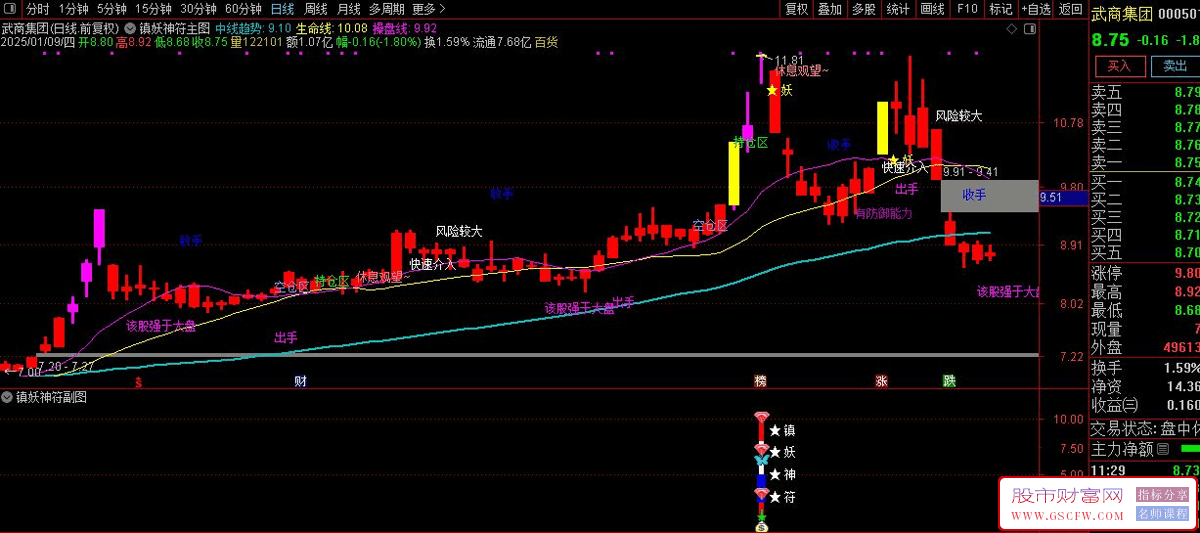
Task: Select the 30分钟 period
Action: coord(198,9)
